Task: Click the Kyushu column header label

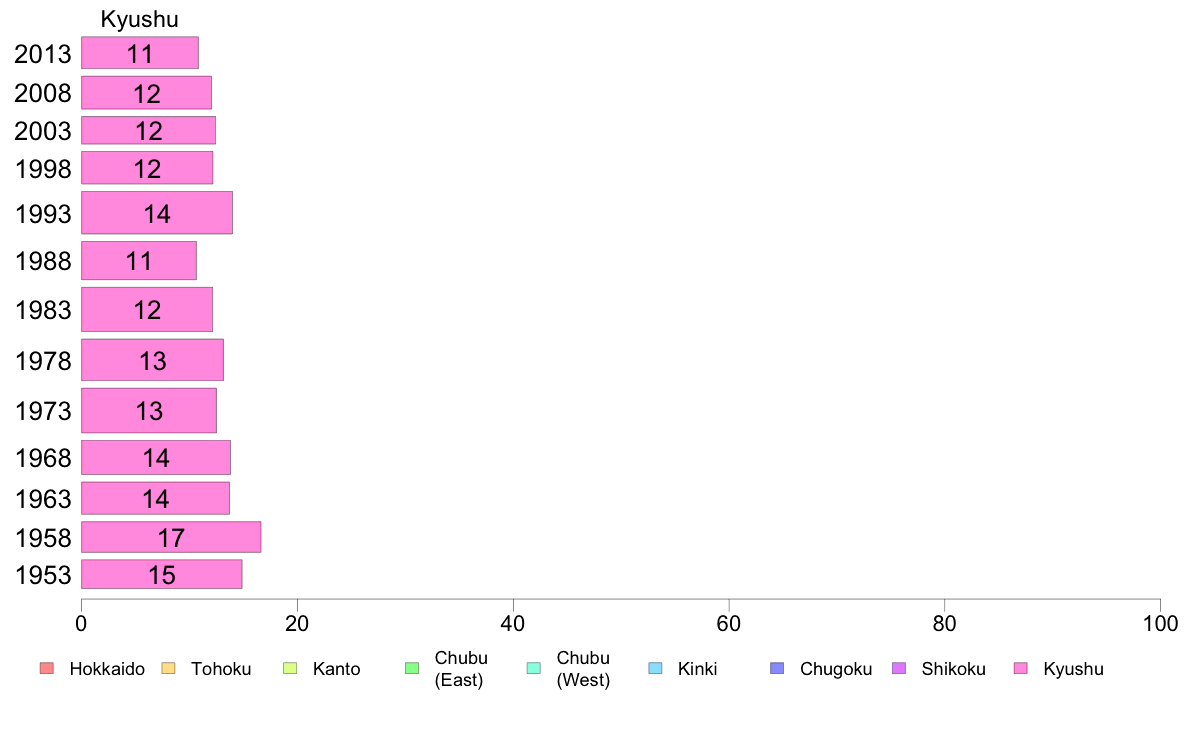Action: point(139,19)
